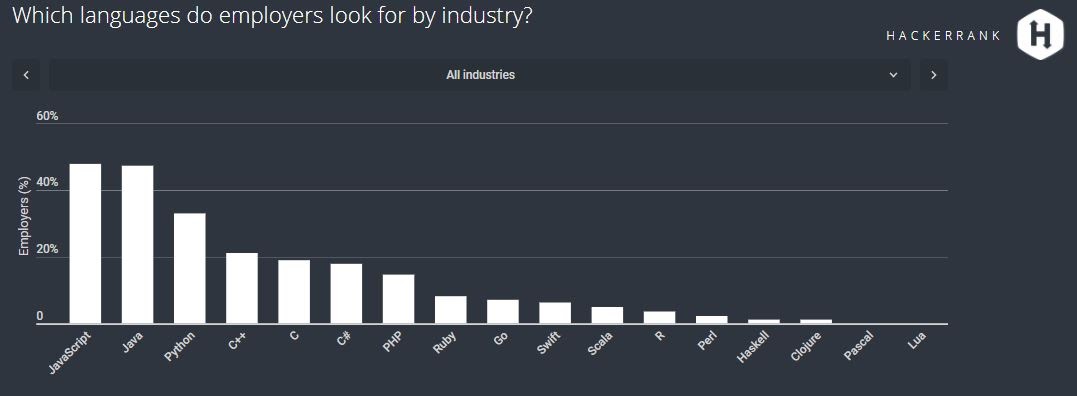Image resolution: width=1077 pixels, height=396 pixels.
Task: Select the PHP bar
Action: [x=398, y=299]
